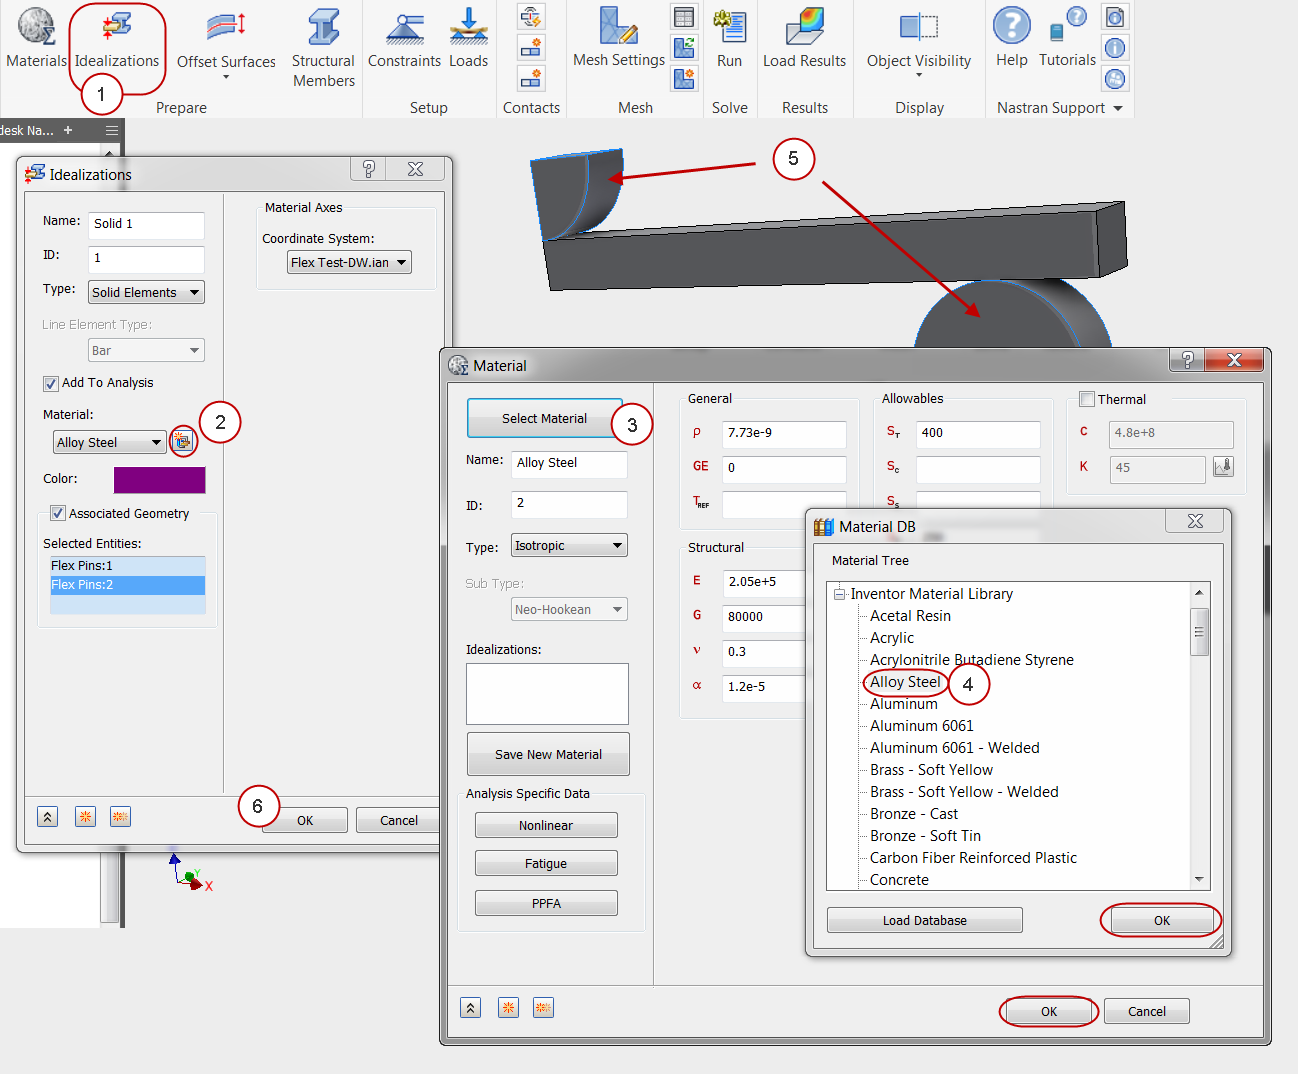Click Save New Material
The image size is (1298, 1074).
point(548,754)
